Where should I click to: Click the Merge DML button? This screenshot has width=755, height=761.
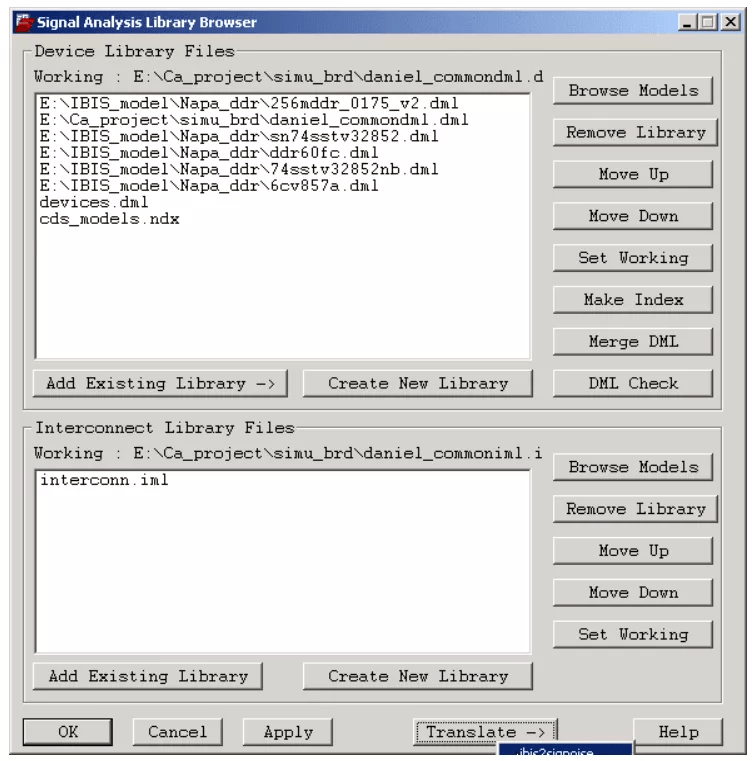[x=633, y=341]
